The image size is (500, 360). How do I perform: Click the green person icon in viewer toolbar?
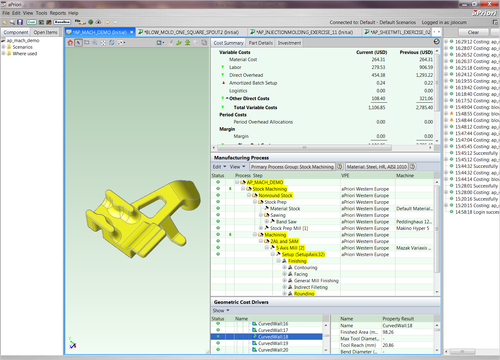188,43
